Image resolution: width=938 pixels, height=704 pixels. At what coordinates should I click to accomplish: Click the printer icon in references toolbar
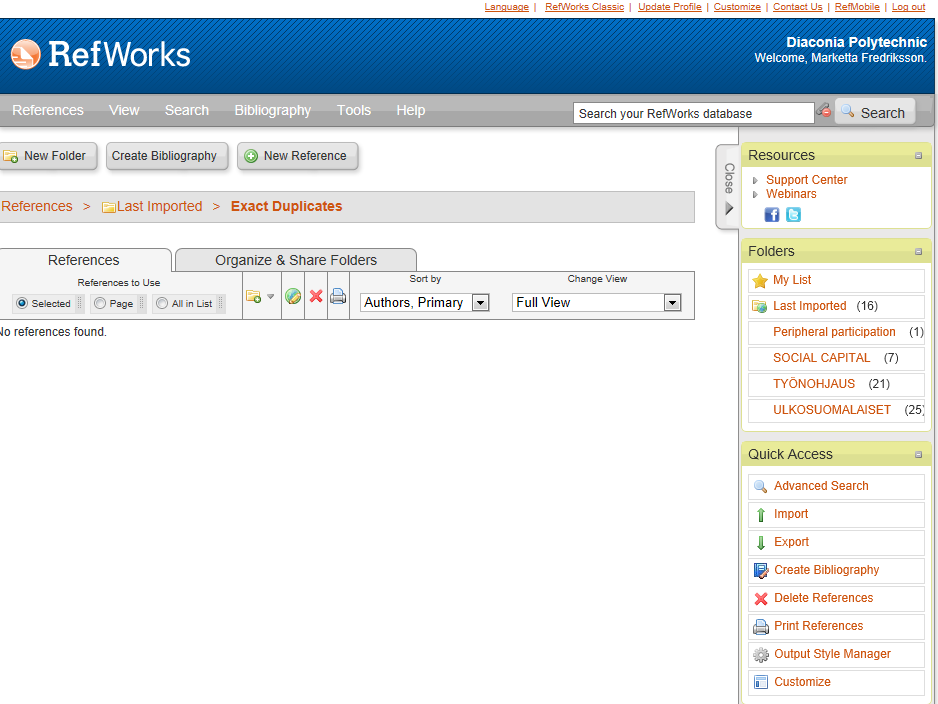tap(338, 295)
